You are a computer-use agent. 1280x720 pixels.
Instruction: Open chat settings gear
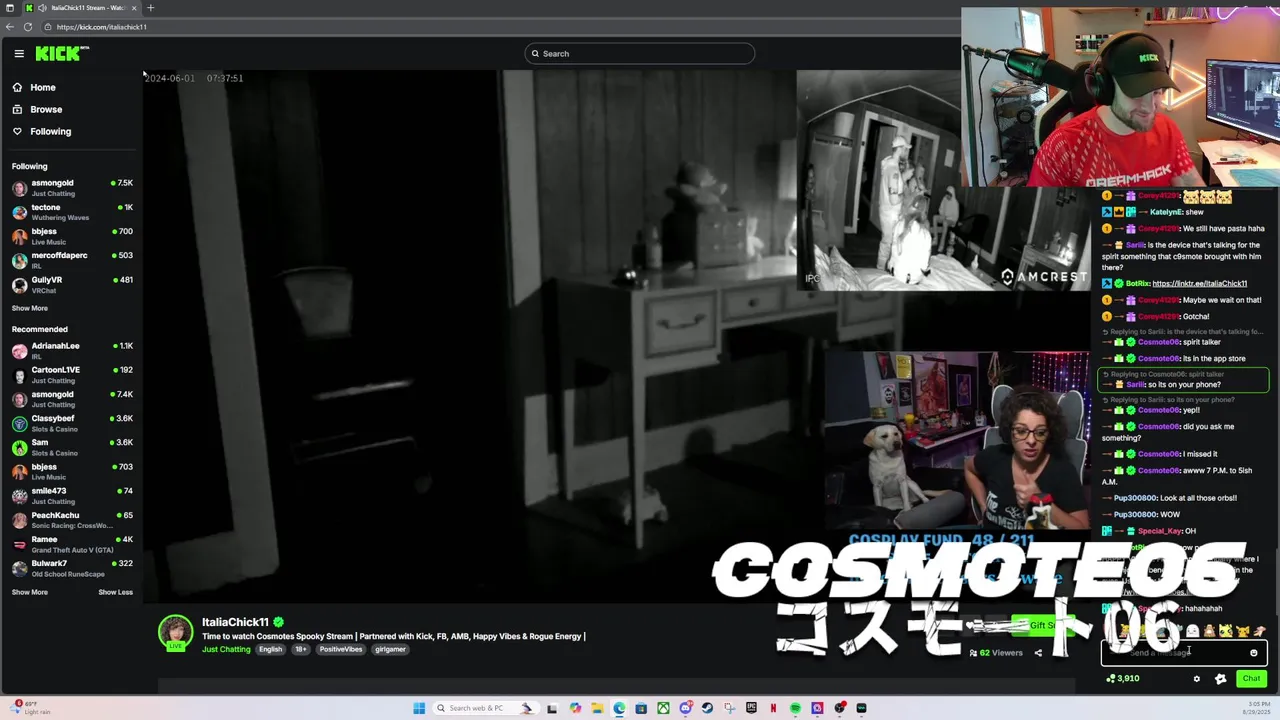tap(1197, 679)
